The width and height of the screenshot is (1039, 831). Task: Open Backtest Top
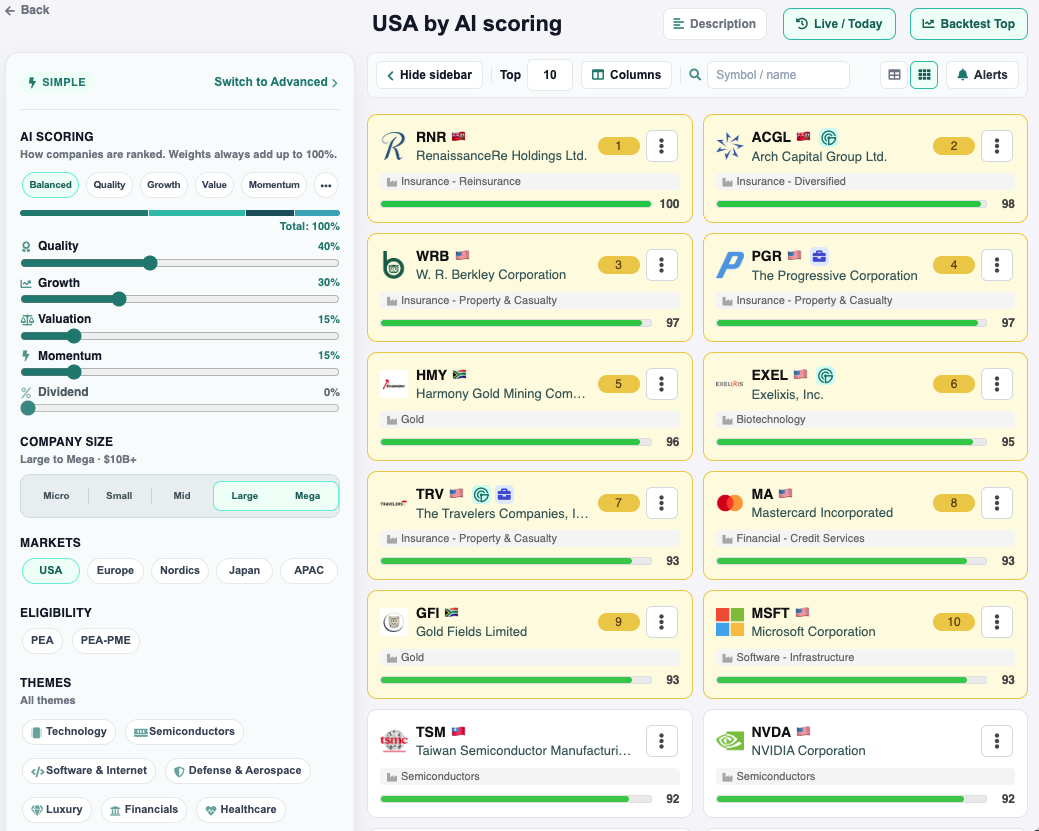pyautogui.click(x=968, y=24)
